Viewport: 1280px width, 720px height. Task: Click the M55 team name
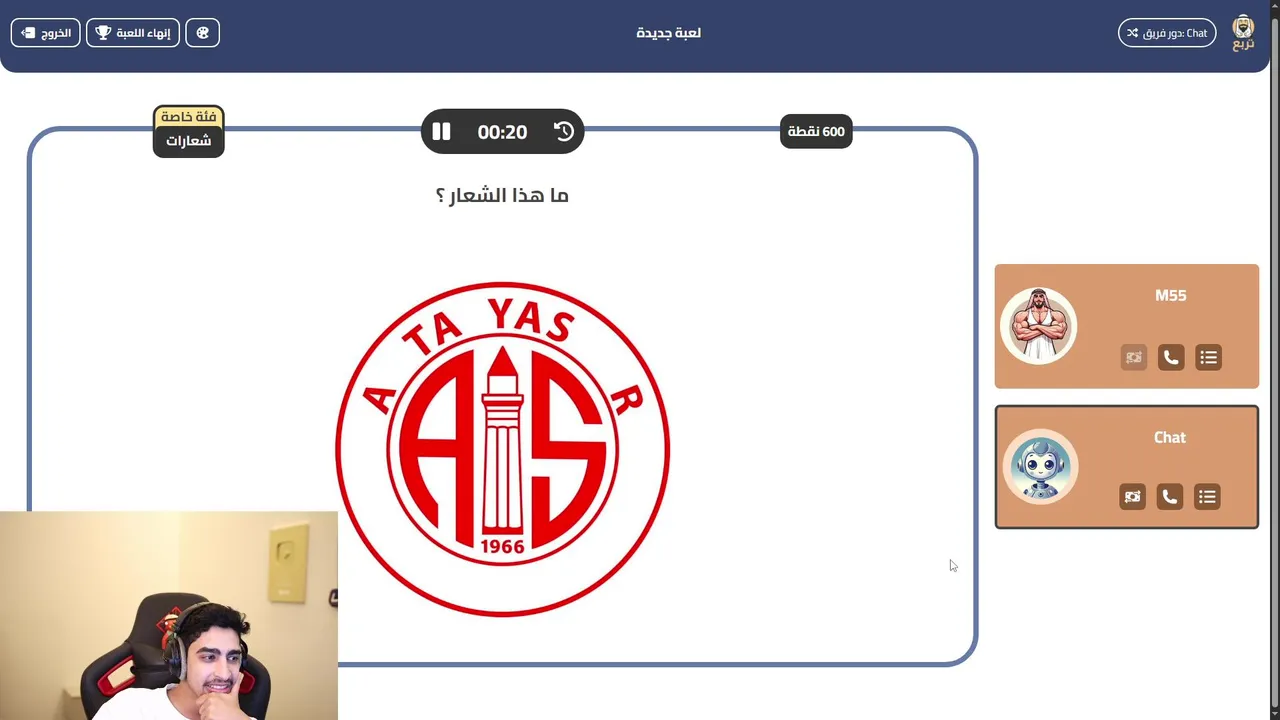coord(1170,296)
